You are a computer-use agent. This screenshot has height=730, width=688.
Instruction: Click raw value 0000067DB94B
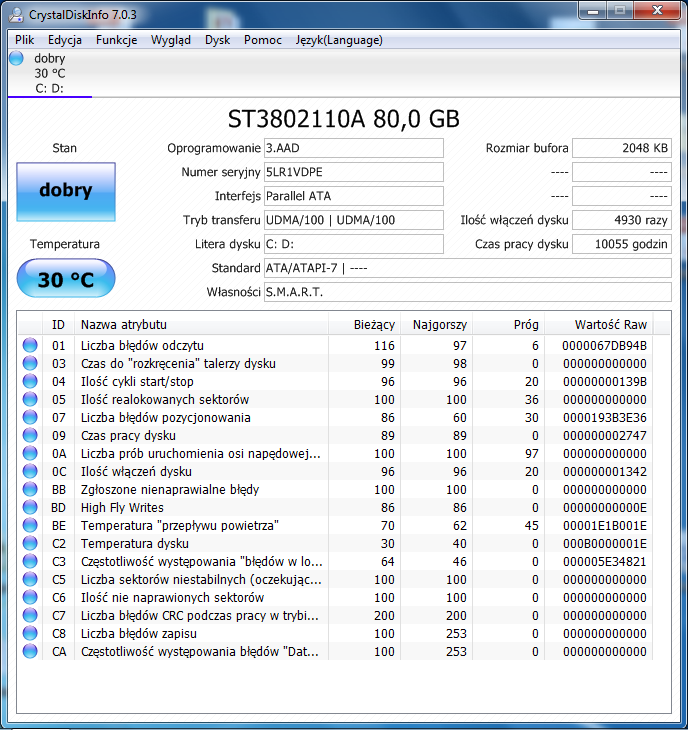coord(604,345)
